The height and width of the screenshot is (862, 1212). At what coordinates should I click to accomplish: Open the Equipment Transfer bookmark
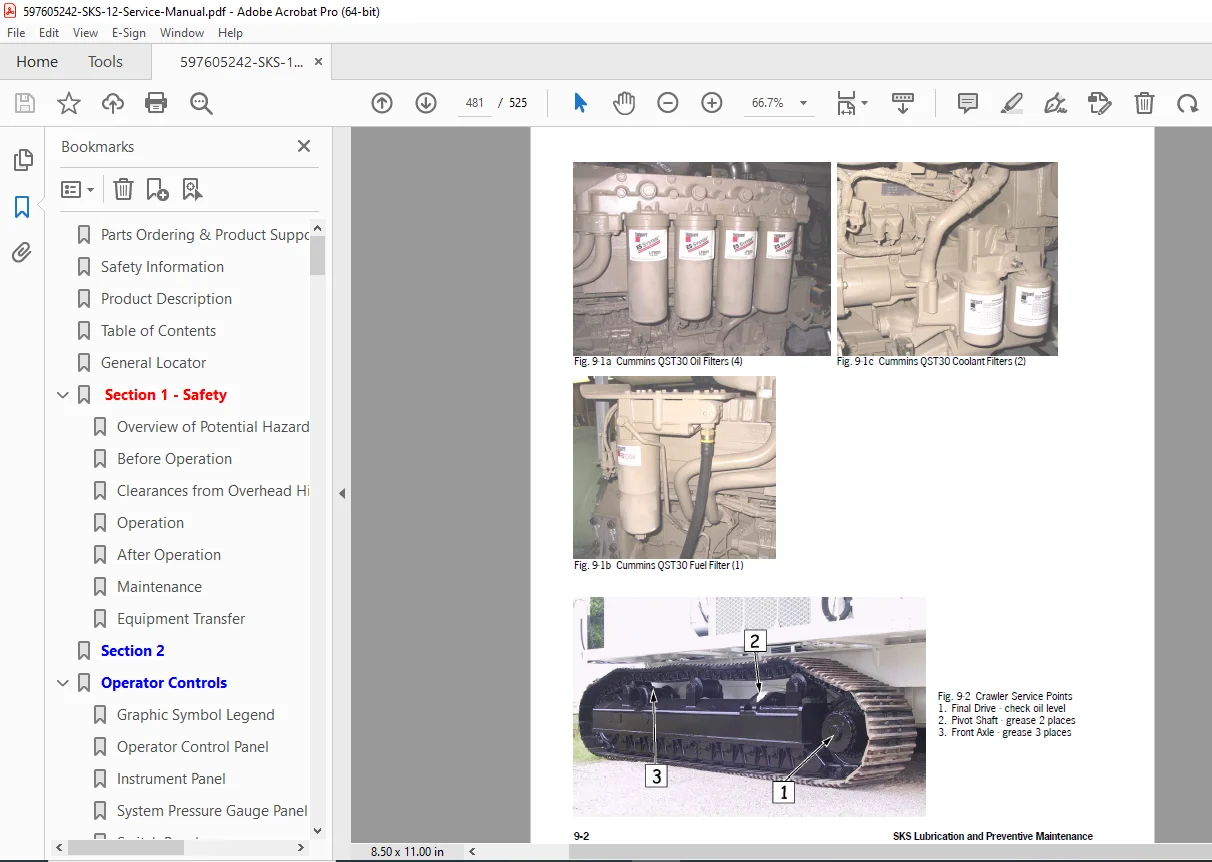(x=181, y=619)
